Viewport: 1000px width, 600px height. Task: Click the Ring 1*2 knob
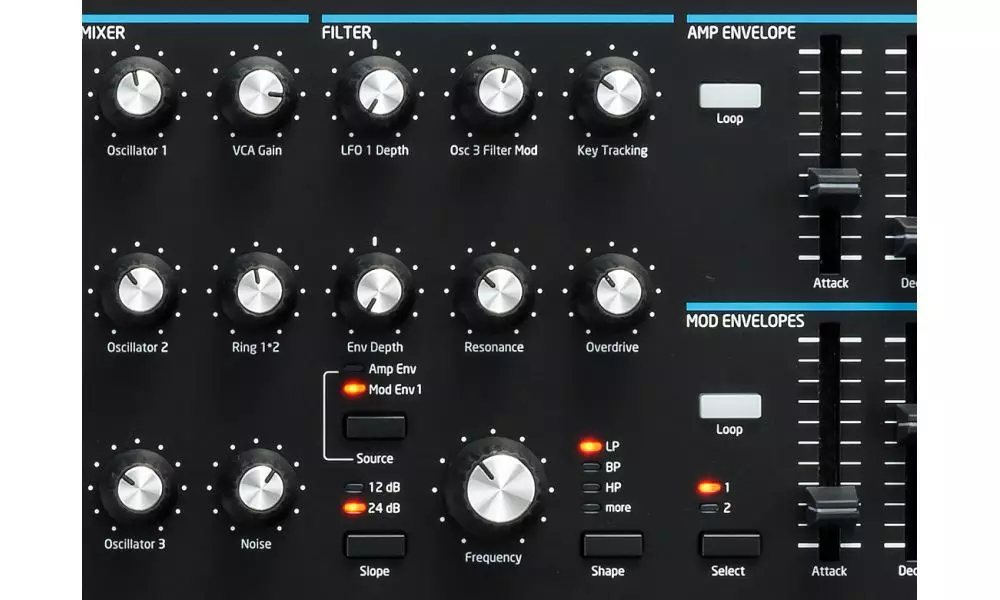point(258,291)
